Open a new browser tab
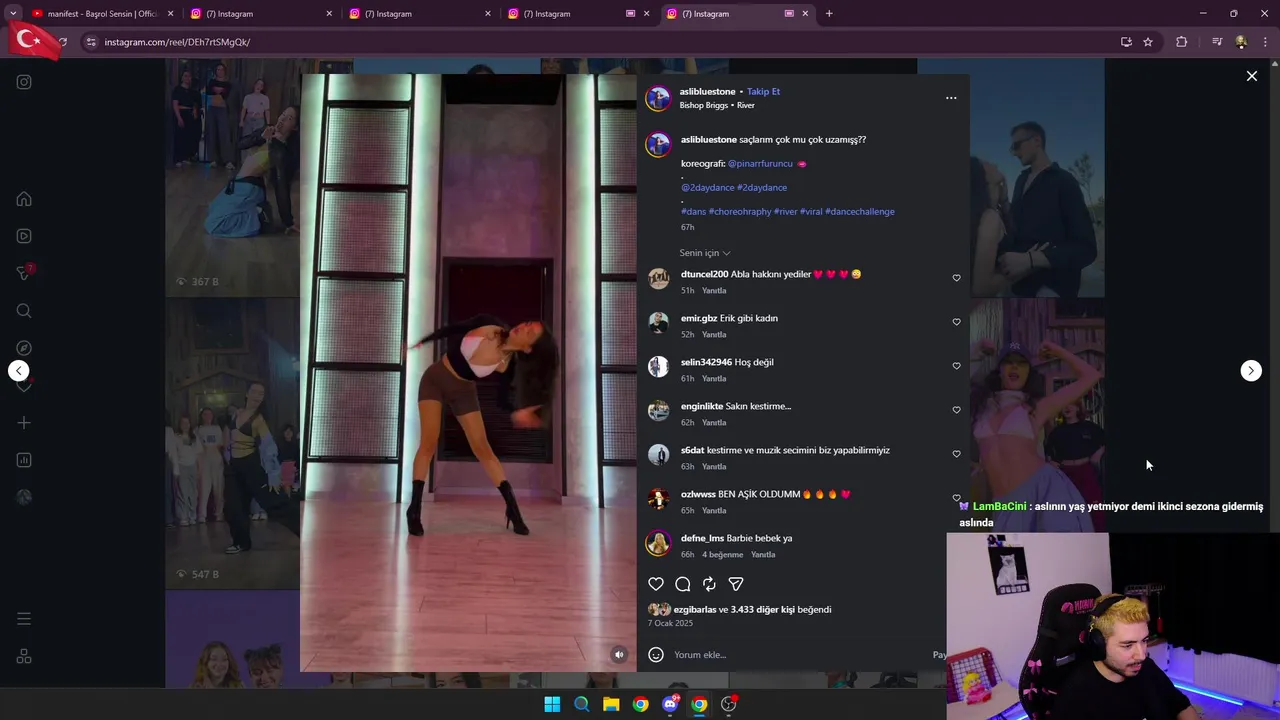Image resolution: width=1280 pixels, height=720 pixels. point(829,14)
